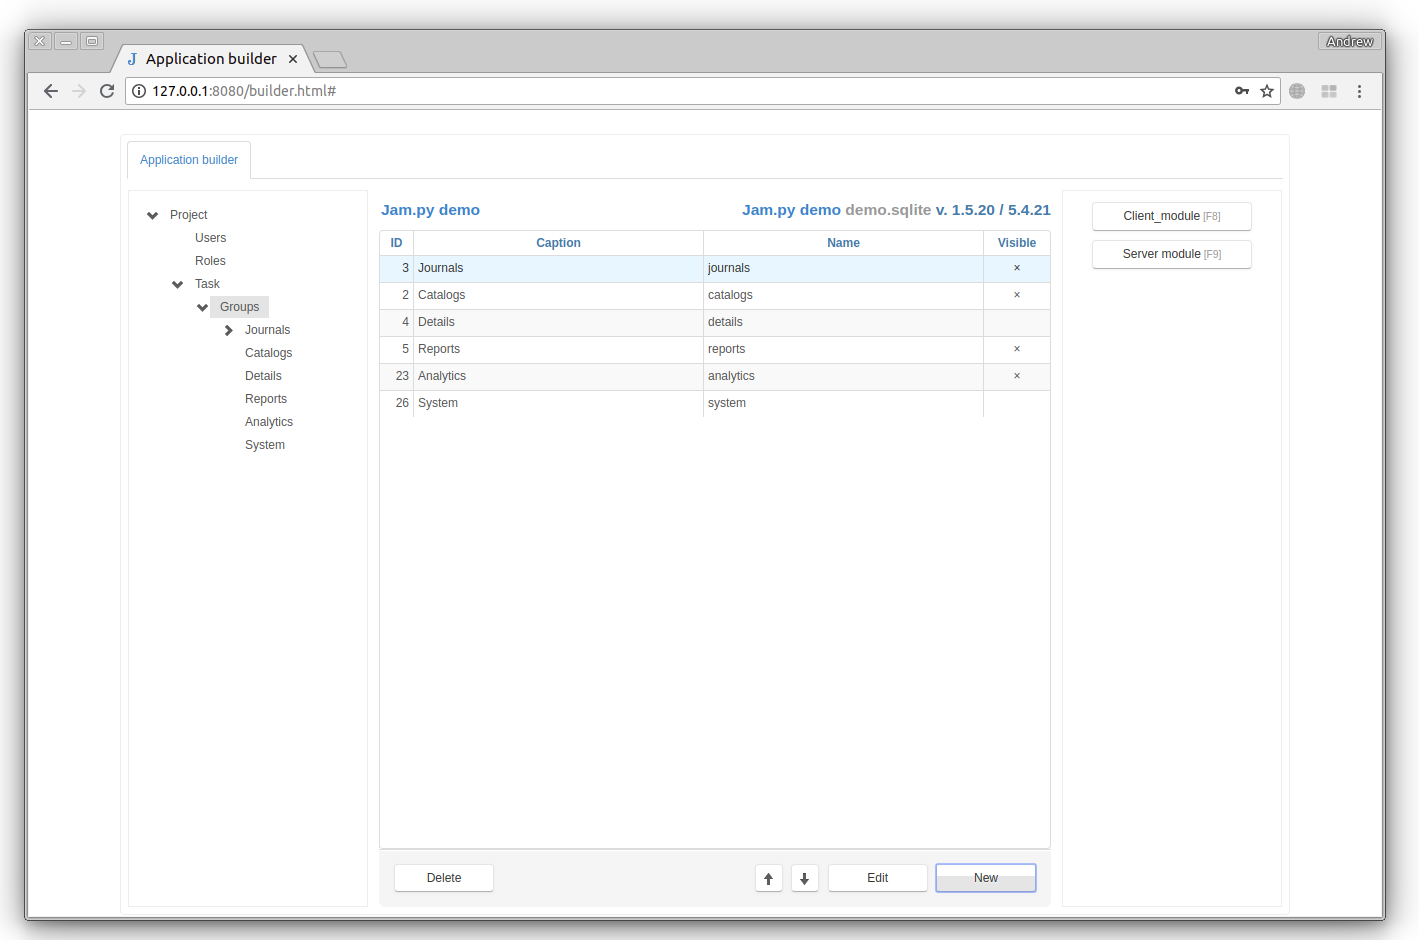This screenshot has height=940, width=1419.
Task: Select the Journals caption cell in table
Action: [558, 268]
